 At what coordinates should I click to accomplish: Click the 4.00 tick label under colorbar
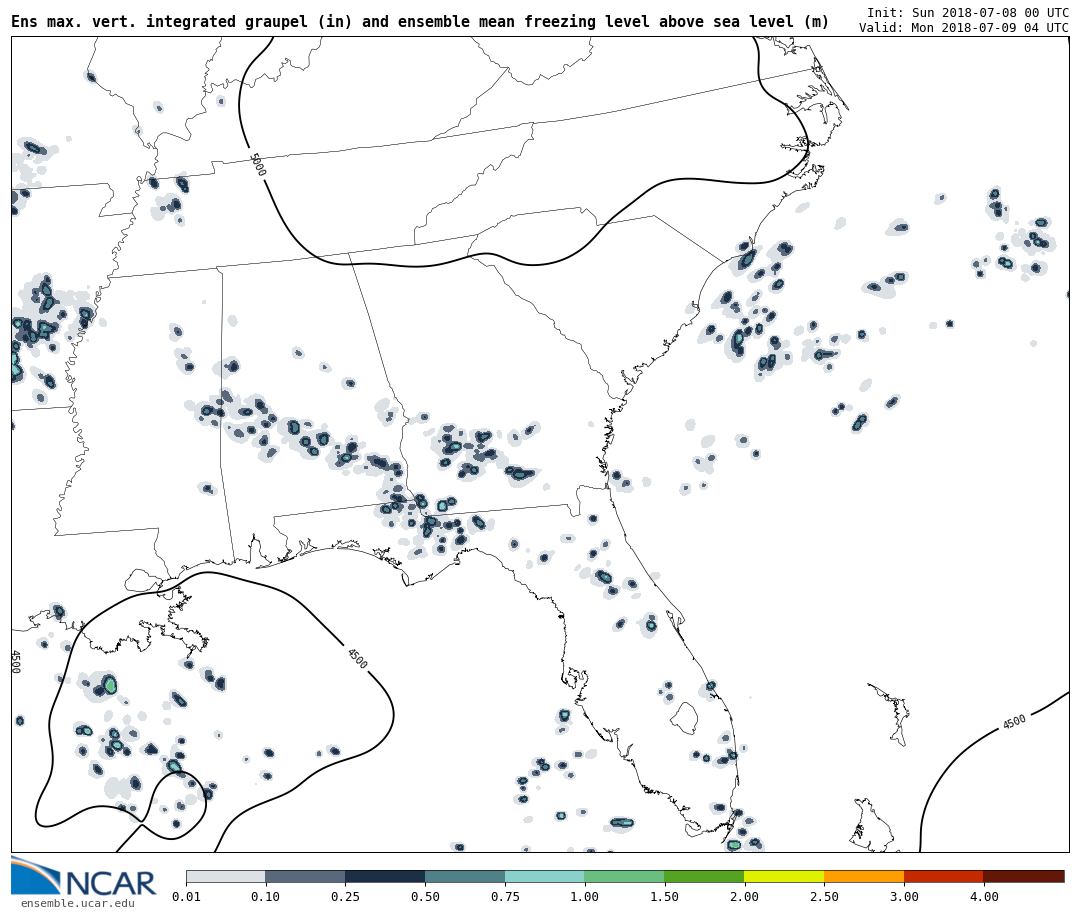point(983,897)
